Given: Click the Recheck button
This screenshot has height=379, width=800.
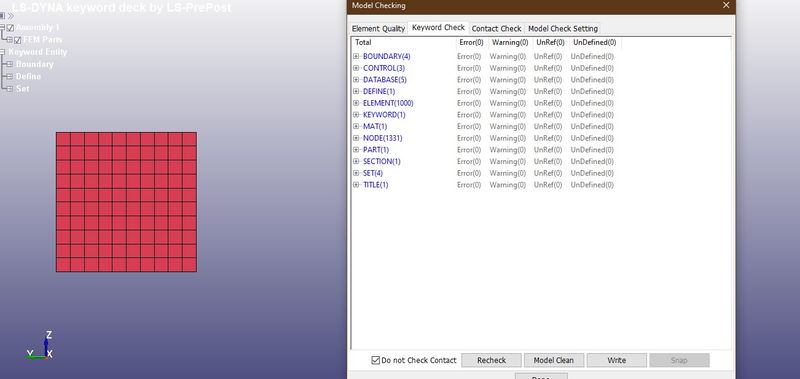Looking at the screenshot, I should tap(491, 360).
